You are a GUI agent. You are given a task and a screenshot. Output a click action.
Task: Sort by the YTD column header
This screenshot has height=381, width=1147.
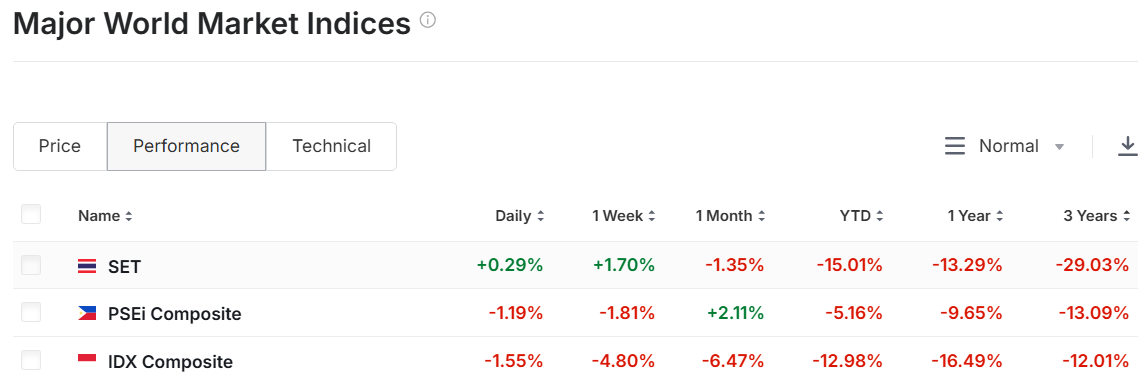click(x=862, y=216)
